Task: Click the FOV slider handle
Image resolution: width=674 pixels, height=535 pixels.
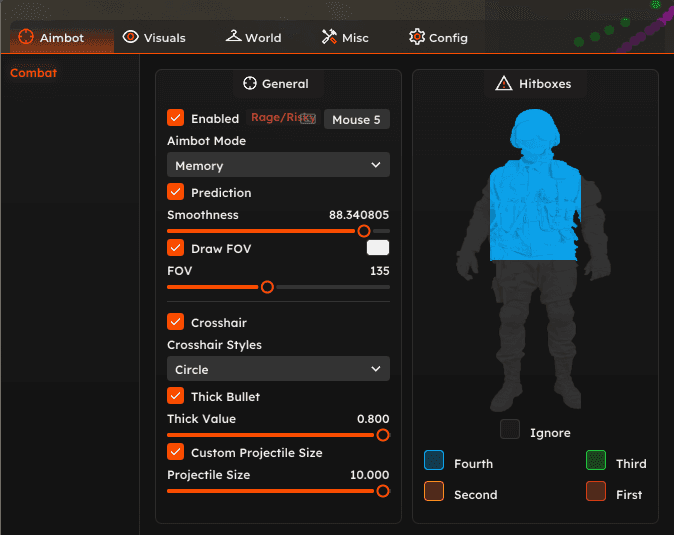Action: (x=267, y=287)
